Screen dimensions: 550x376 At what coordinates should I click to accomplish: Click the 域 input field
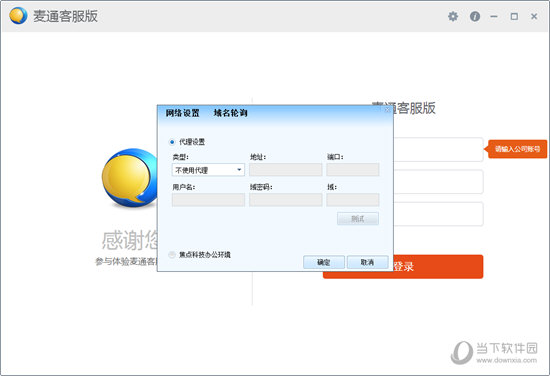(x=353, y=200)
